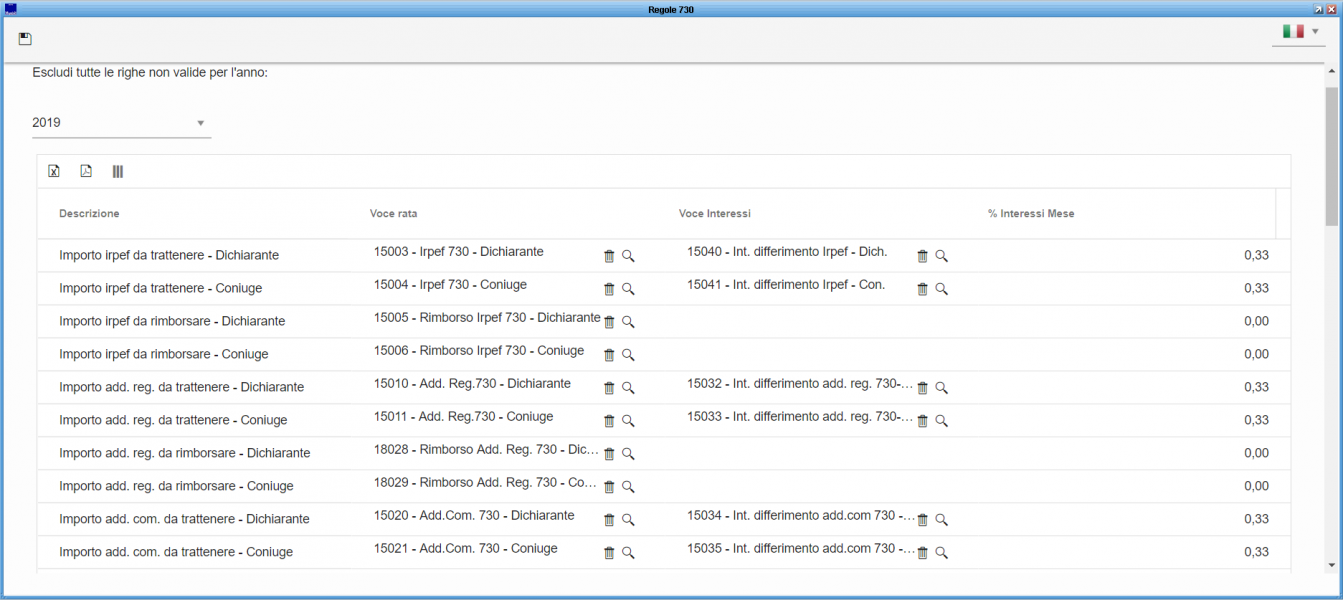Click the save floppy disk icon
1343x600 pixels.
[x=25, y=39]
